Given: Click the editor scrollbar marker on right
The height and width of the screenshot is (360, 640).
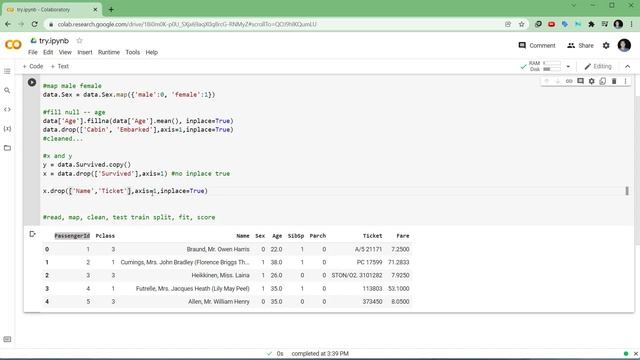Looking at the screenshot, I should pyautogui.click(x=627, y=191).
